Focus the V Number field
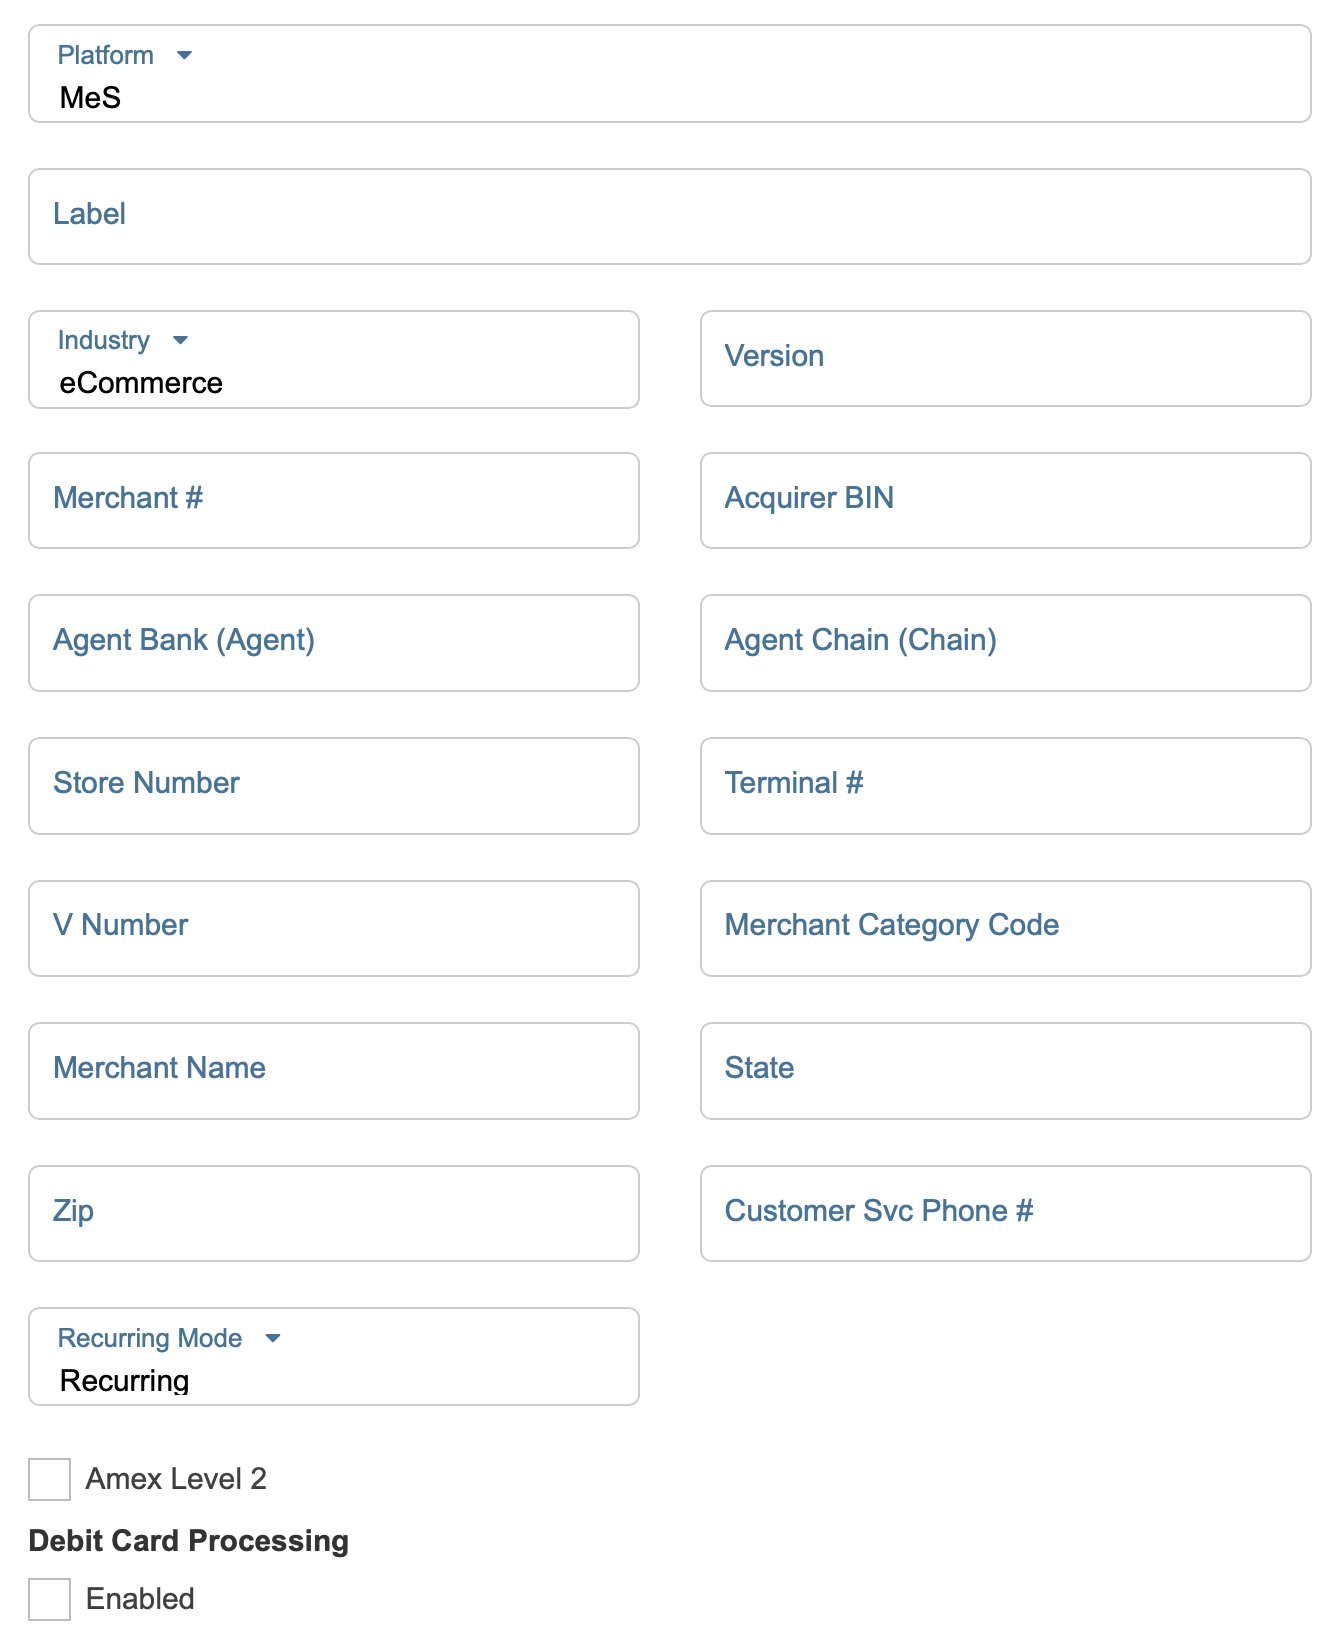 [x=333, y=928]
